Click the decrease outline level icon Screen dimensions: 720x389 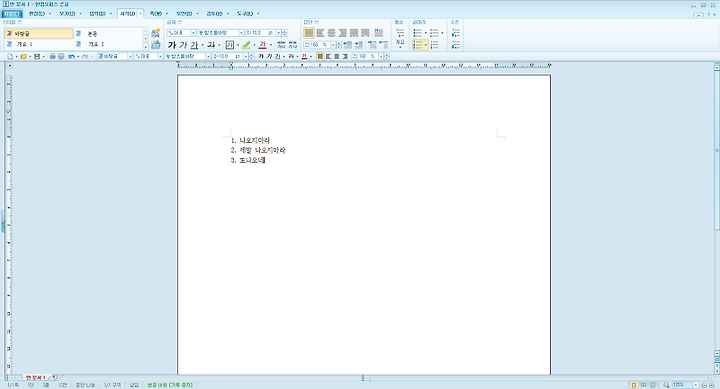pos(456,45)
